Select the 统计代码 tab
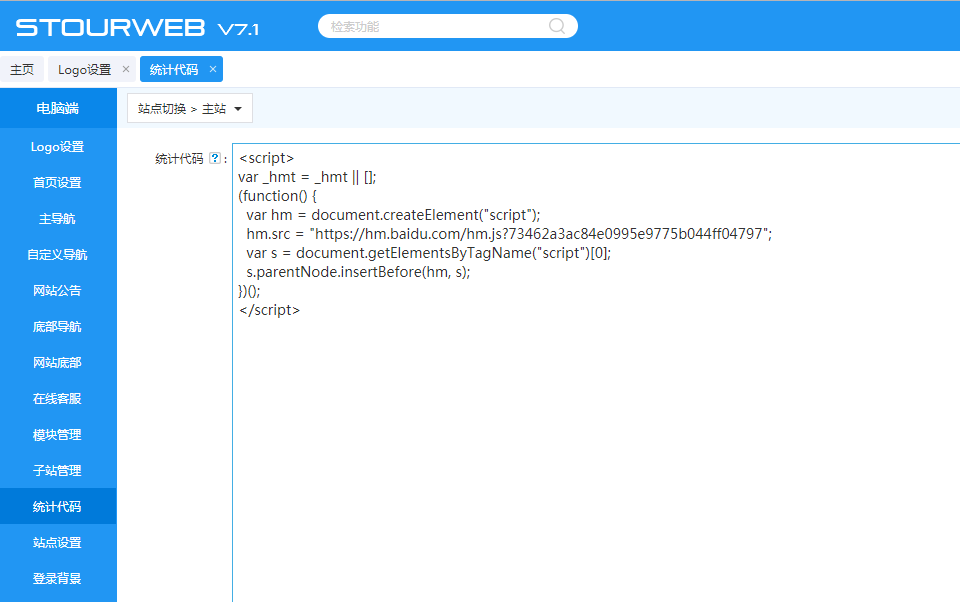The width and height of the screenshot is (960, 602). [173, 69]
